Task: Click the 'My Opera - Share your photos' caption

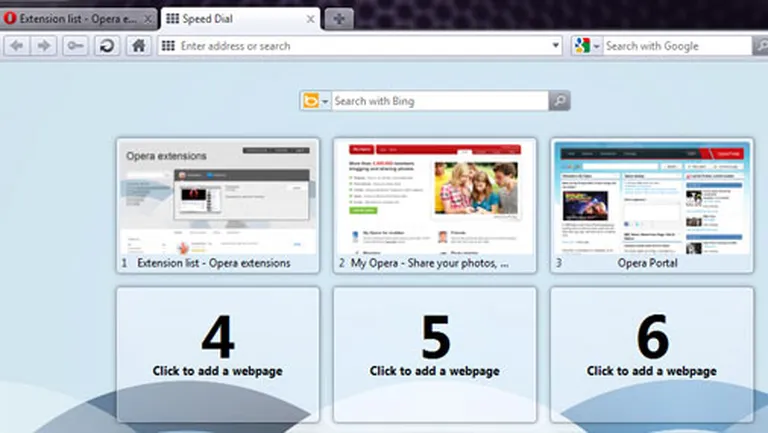Action: pos(430,263)
